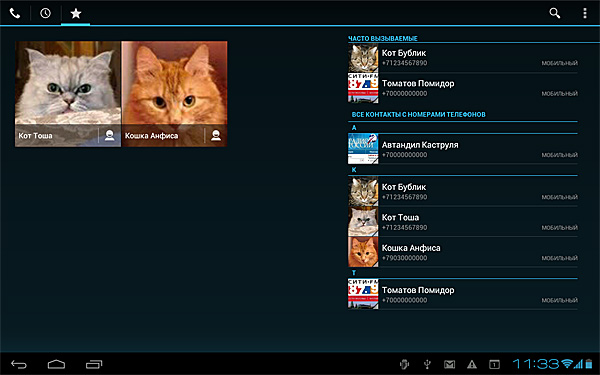
Task: Switch to the call history clock tab
Action: point(45,13)
